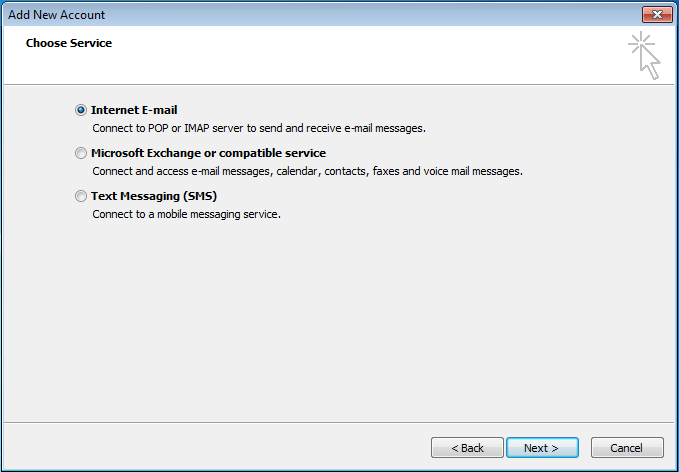This screenshot has width=679, height=472.
Task: Click the "Microsoft Exchange or compatible service" label
Action: [208, 153]
